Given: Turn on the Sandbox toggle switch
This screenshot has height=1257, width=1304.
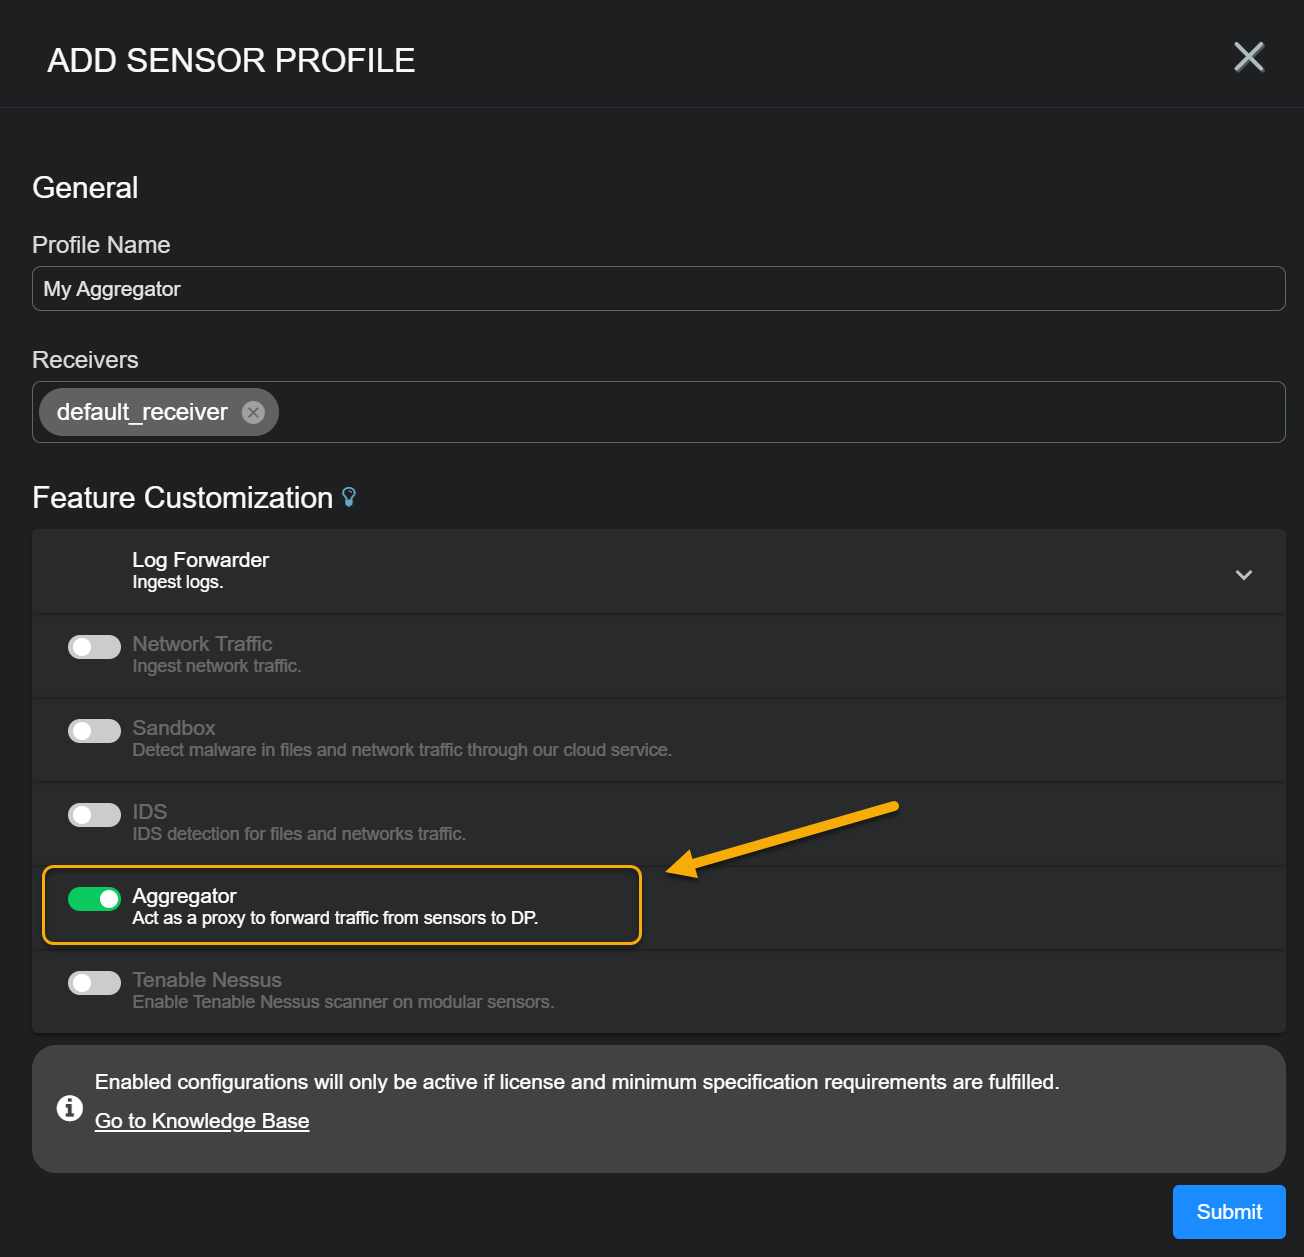Looking at the screenshot, I should tap(94, 731).
